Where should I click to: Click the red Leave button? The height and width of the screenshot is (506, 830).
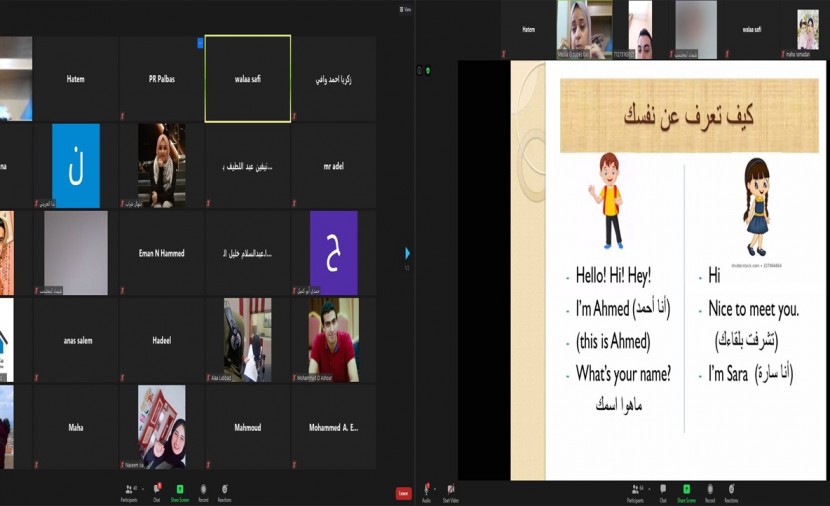(403, 493)
